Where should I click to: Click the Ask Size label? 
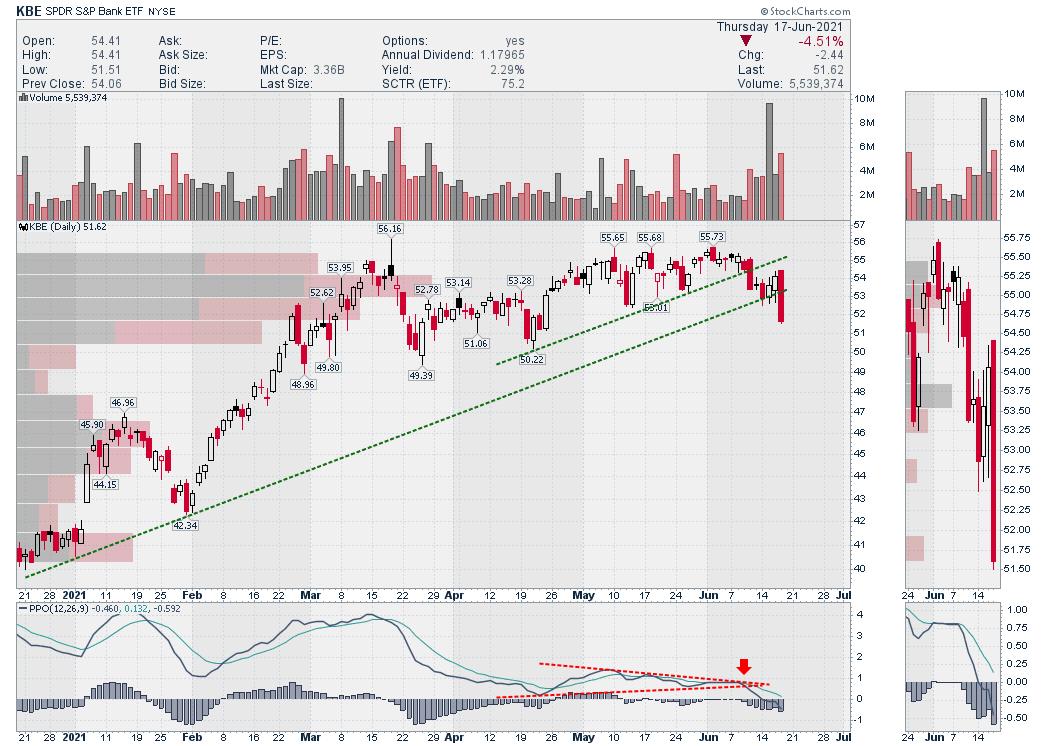click(x=183, y=55)
